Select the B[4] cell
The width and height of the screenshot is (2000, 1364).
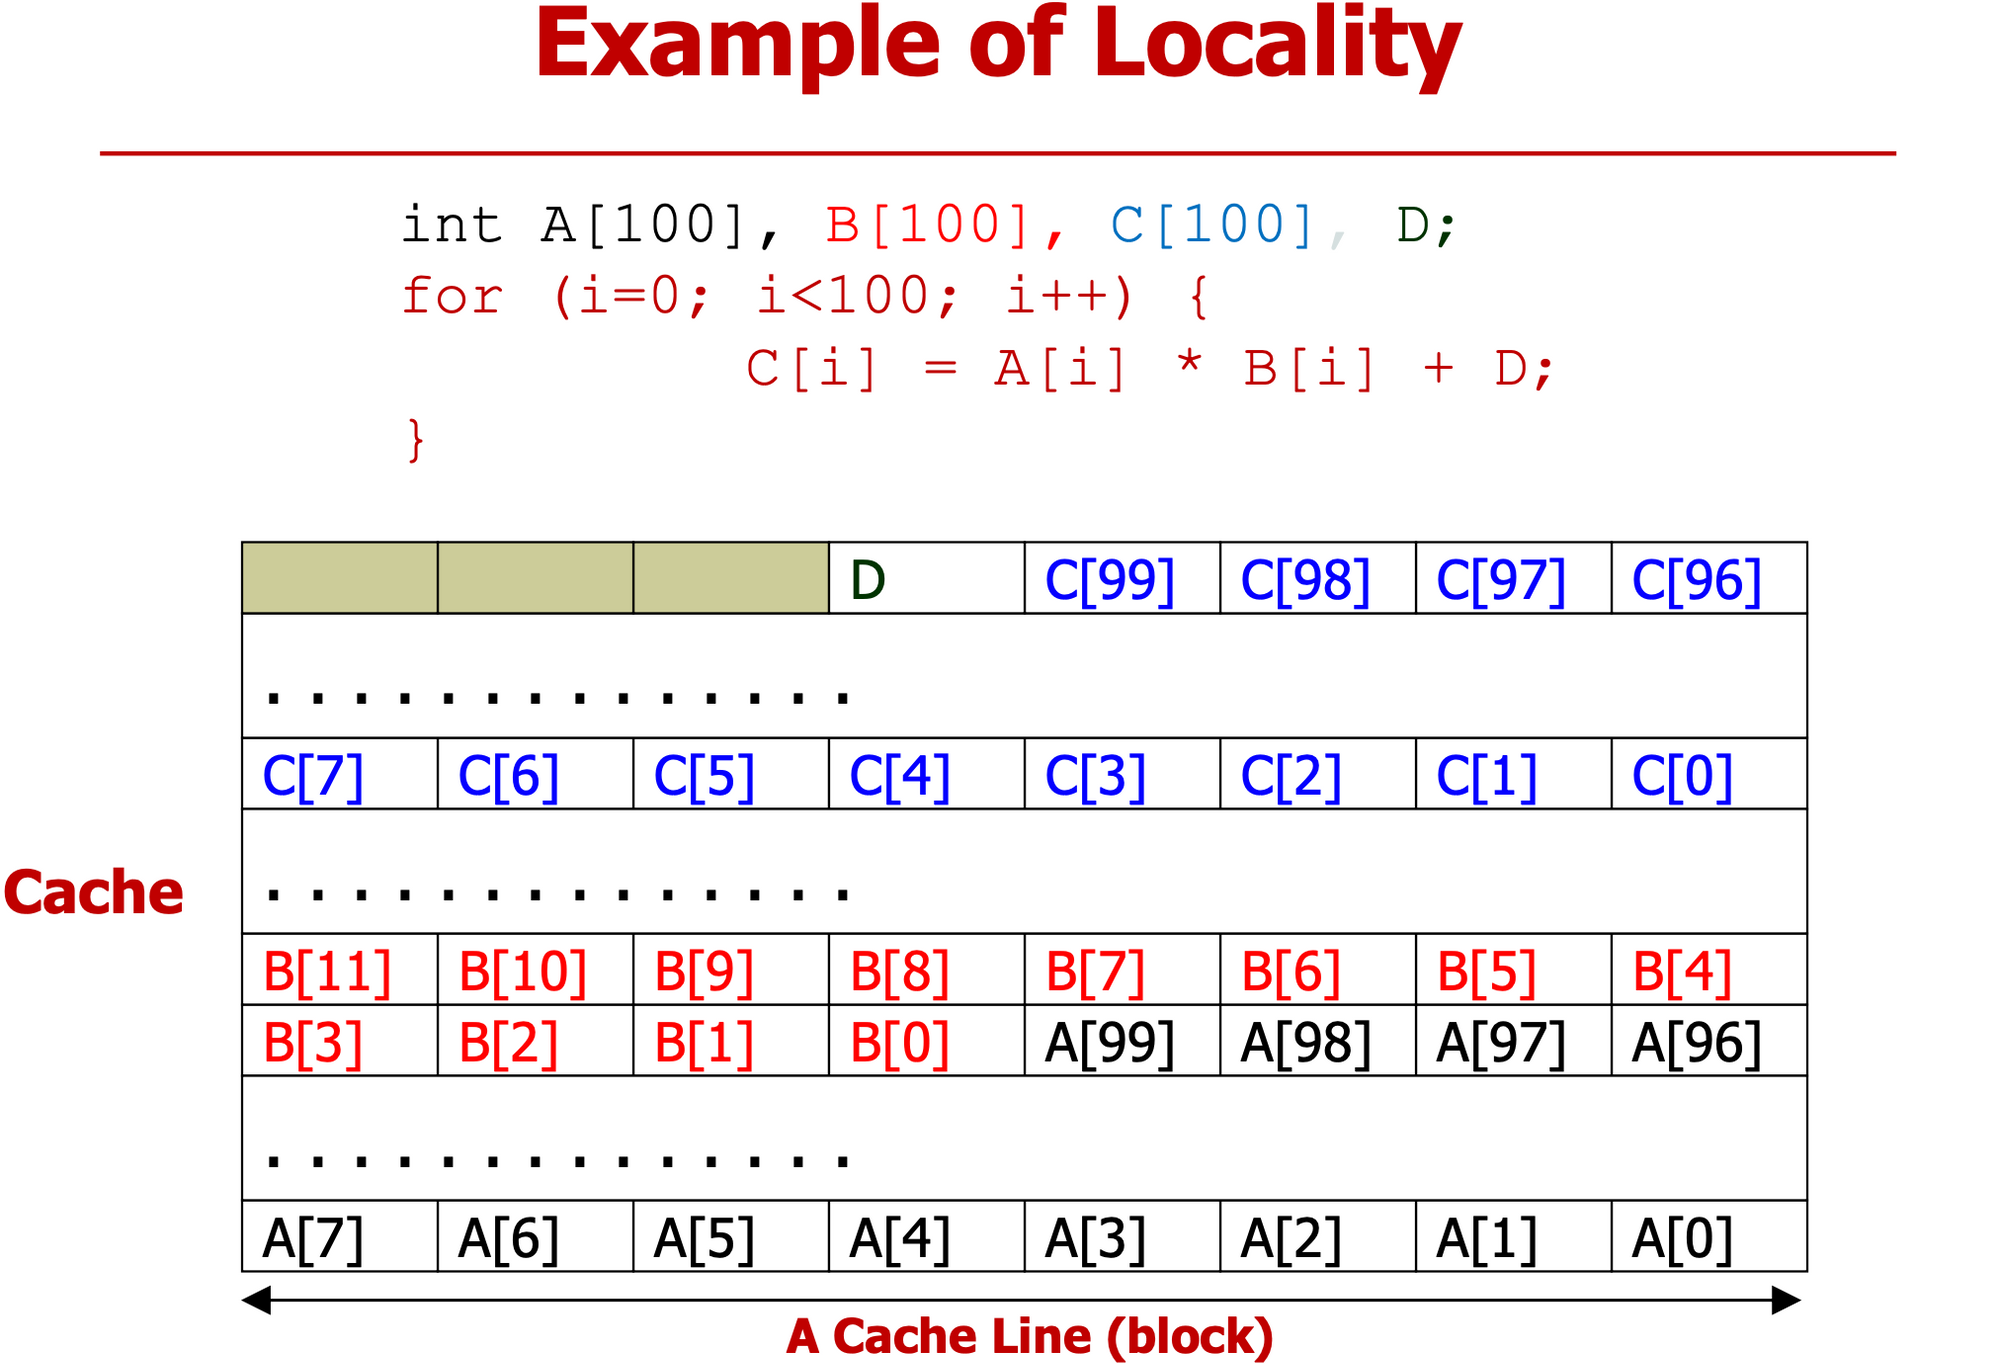tap(1708, 971)
